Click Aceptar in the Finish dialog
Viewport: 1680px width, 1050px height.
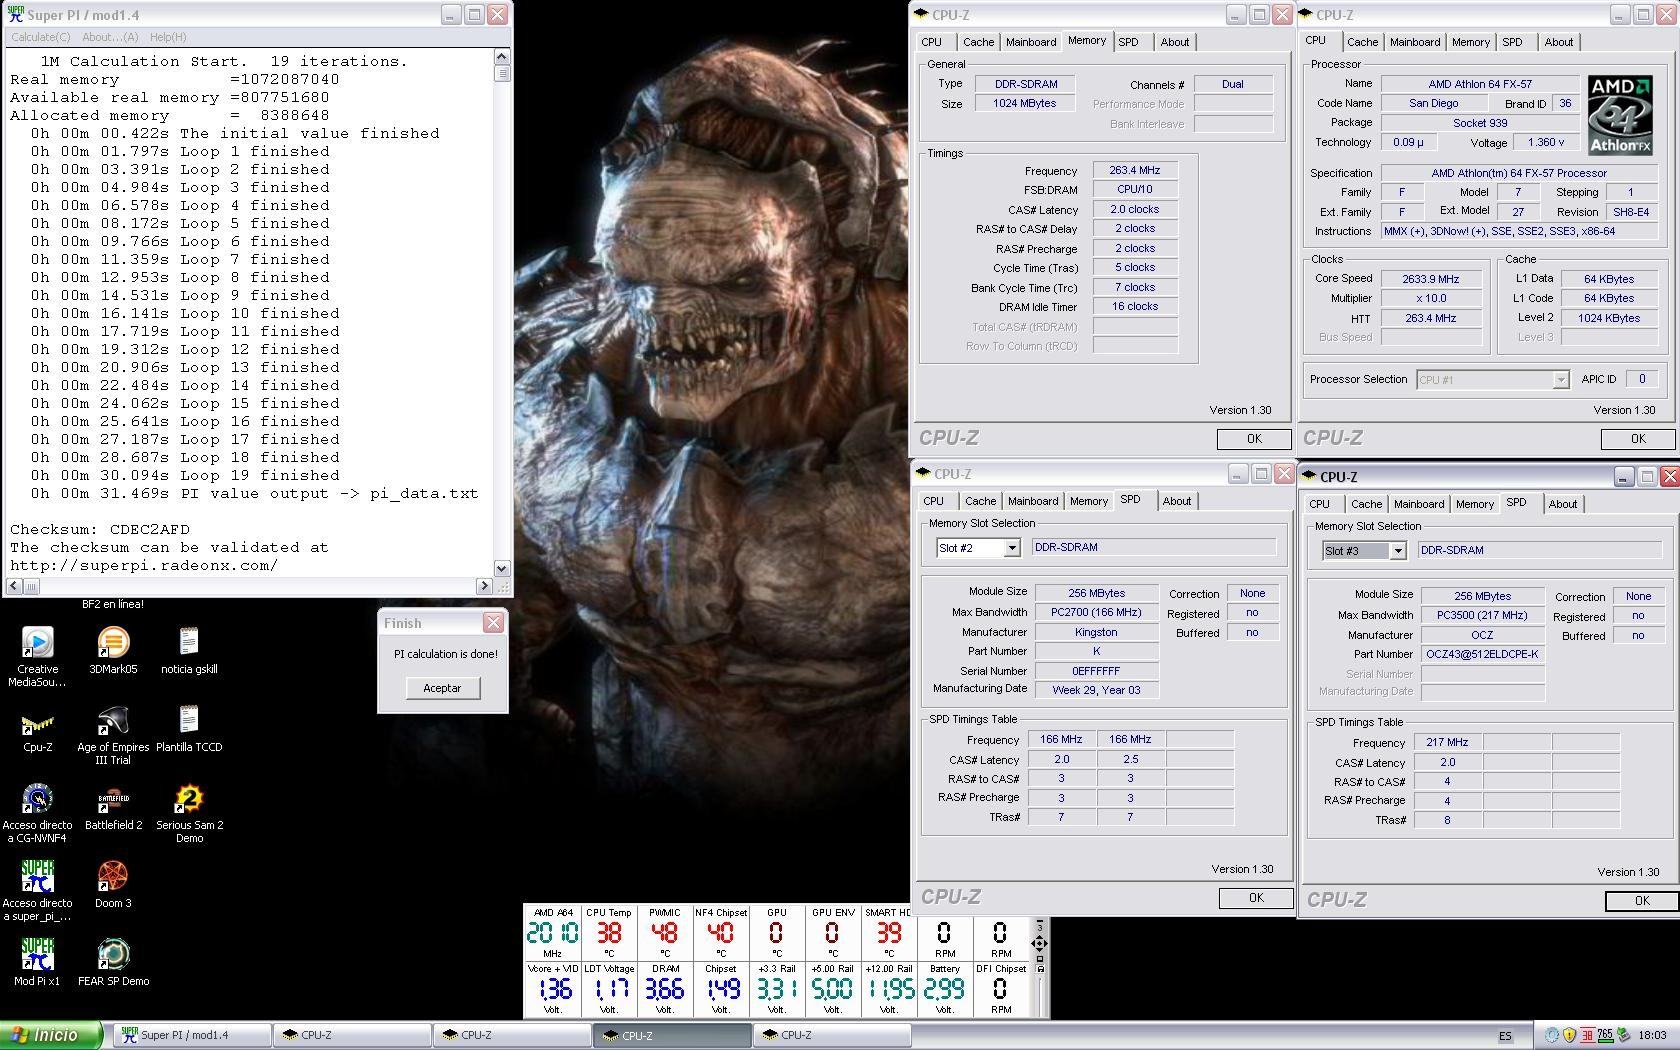pyautogui.click(x=442, y=688)
